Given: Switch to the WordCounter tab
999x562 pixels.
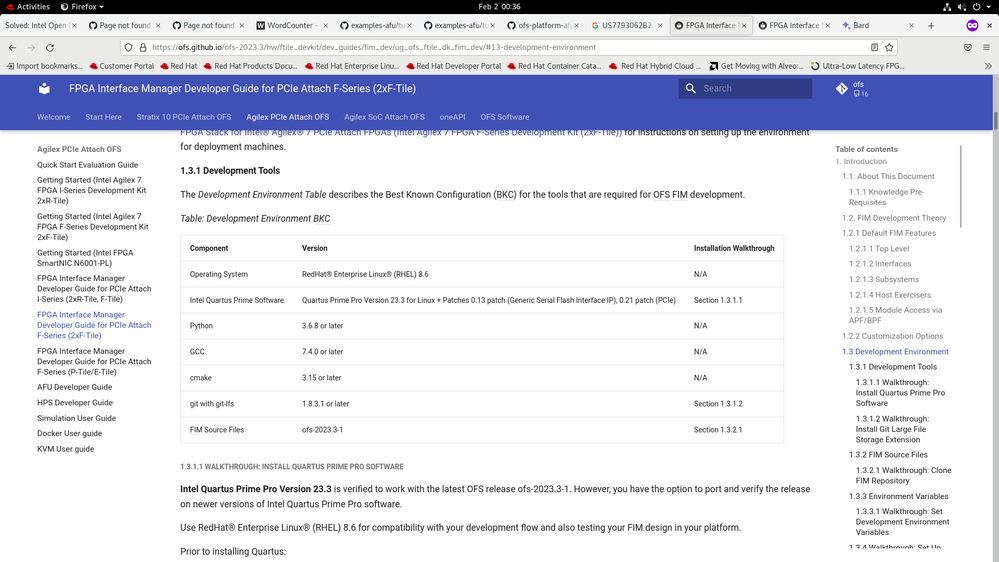Looking at the screenshot, I should pos(292,25).
